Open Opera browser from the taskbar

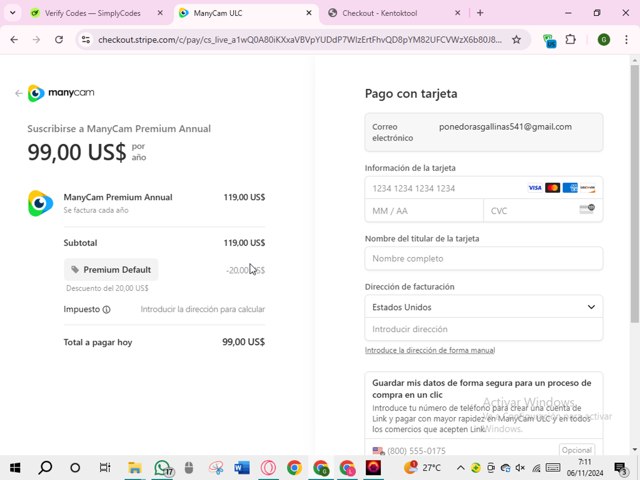[x=268, y=467]
